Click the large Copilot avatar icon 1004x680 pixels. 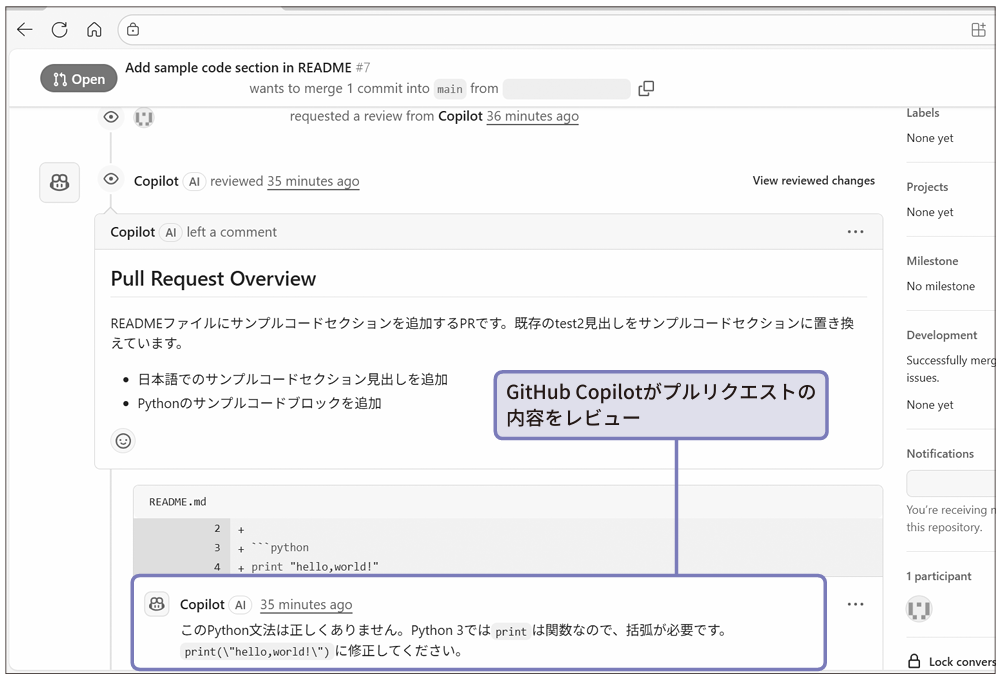click(60, 182)
